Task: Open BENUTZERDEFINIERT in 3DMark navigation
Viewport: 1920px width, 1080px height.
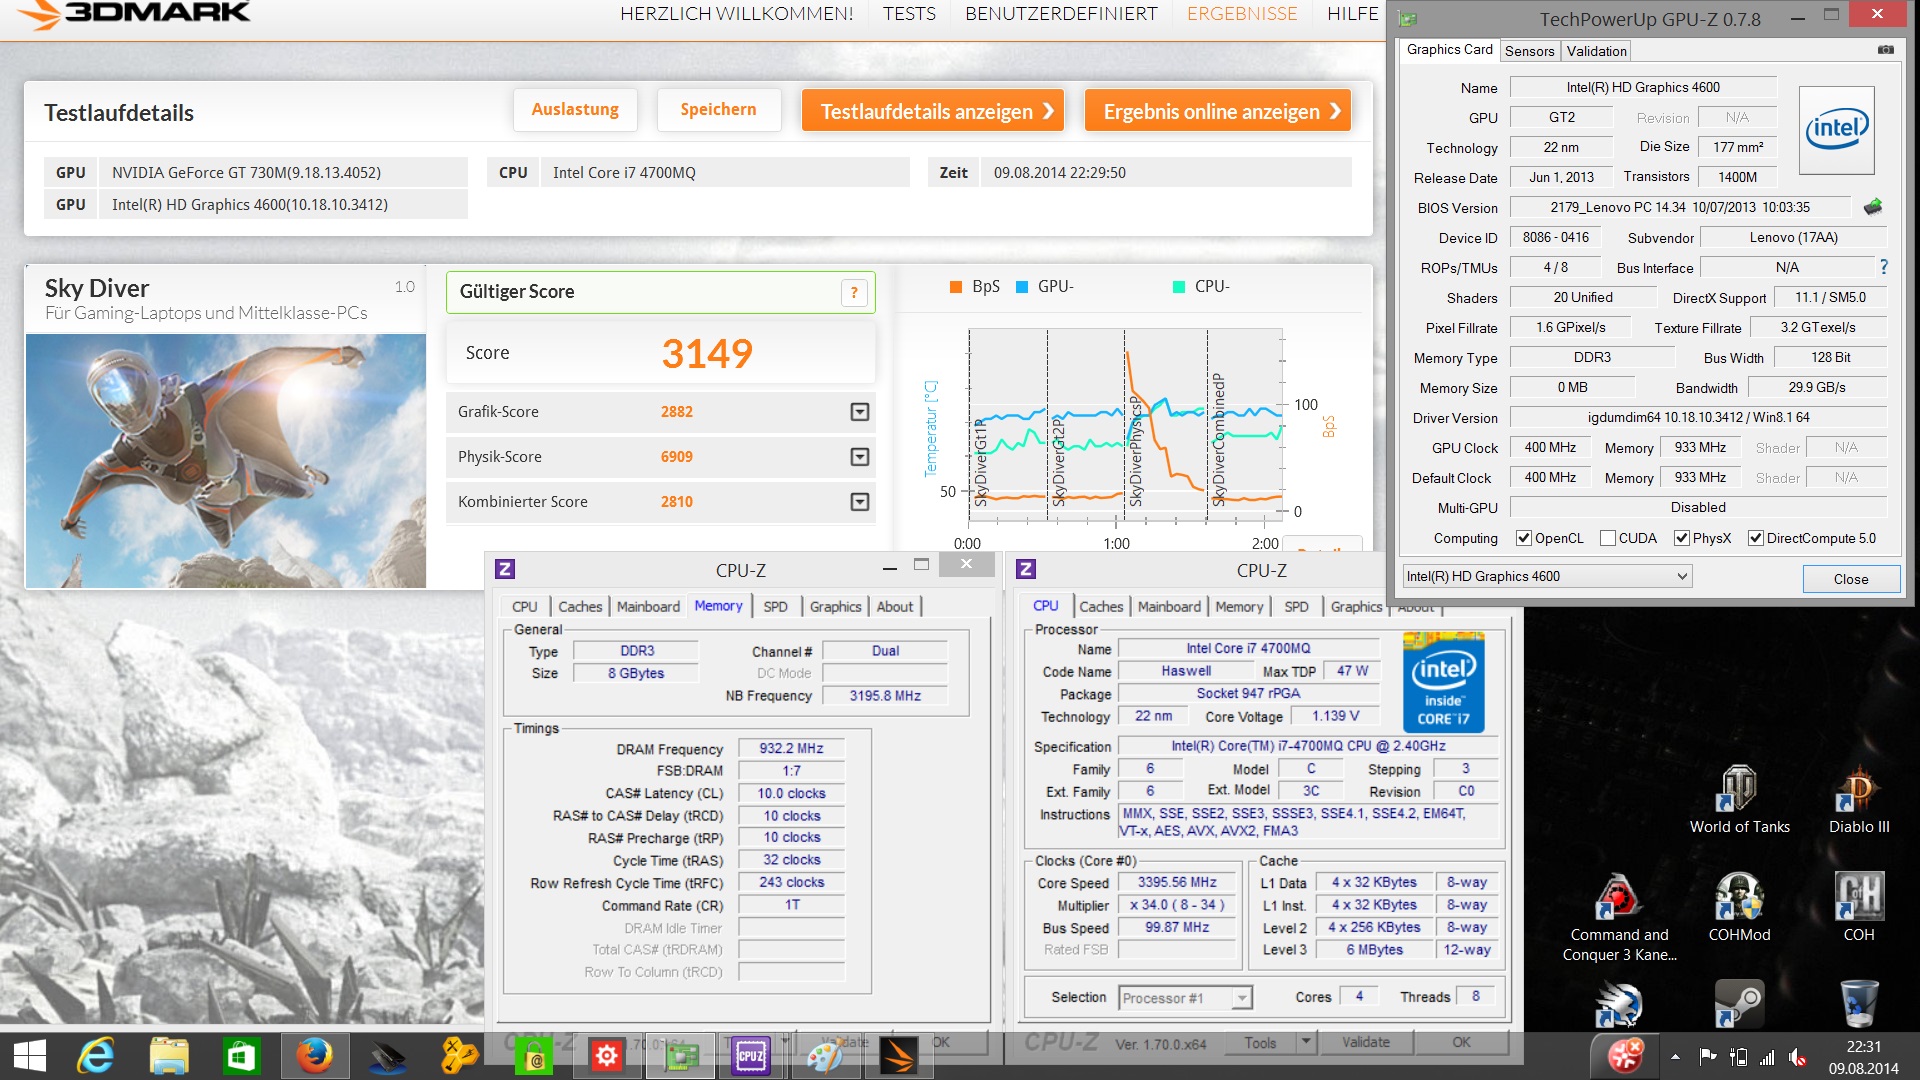Action: [1061, 14]
